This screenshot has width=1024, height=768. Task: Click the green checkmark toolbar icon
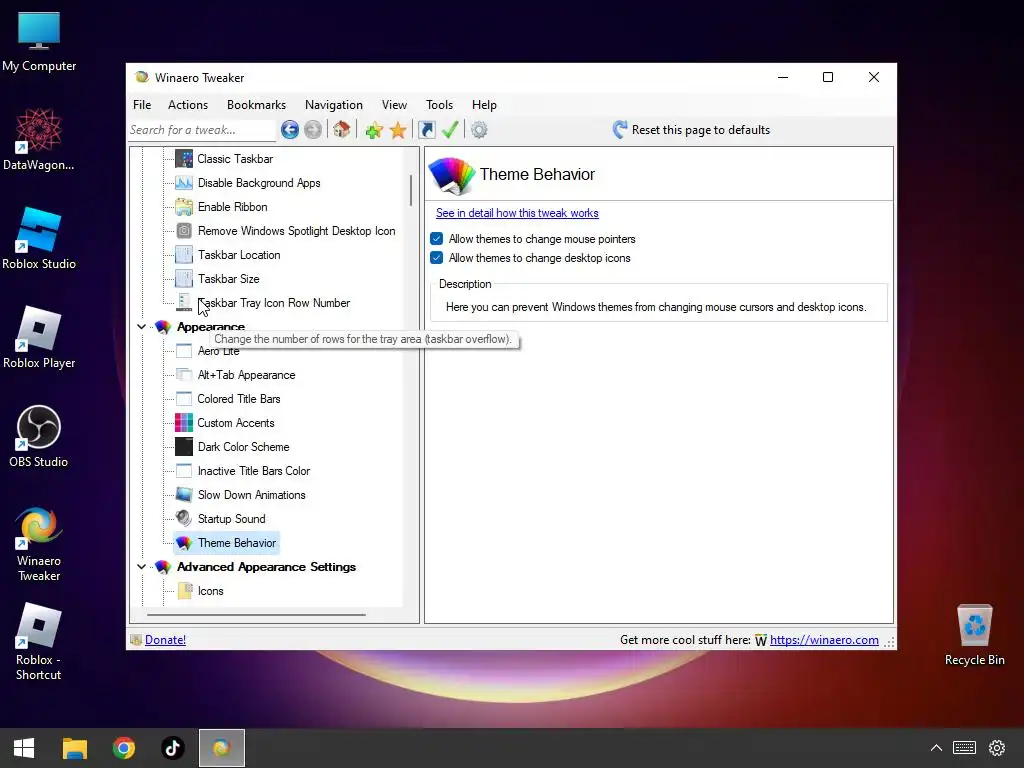click(x=450, y=129)
